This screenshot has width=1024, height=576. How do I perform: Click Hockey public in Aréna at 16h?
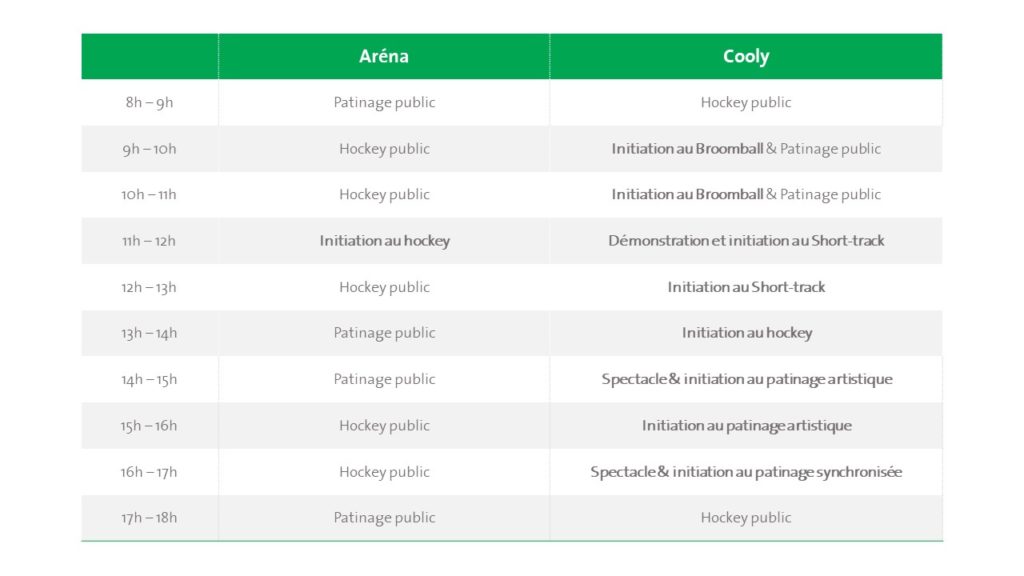(x=384, y=472)
